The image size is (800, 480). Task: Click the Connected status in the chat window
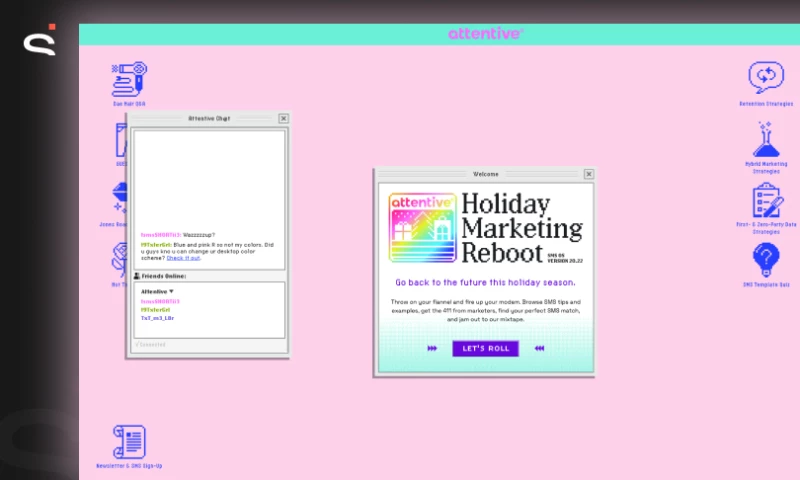(x=151, y=344)
